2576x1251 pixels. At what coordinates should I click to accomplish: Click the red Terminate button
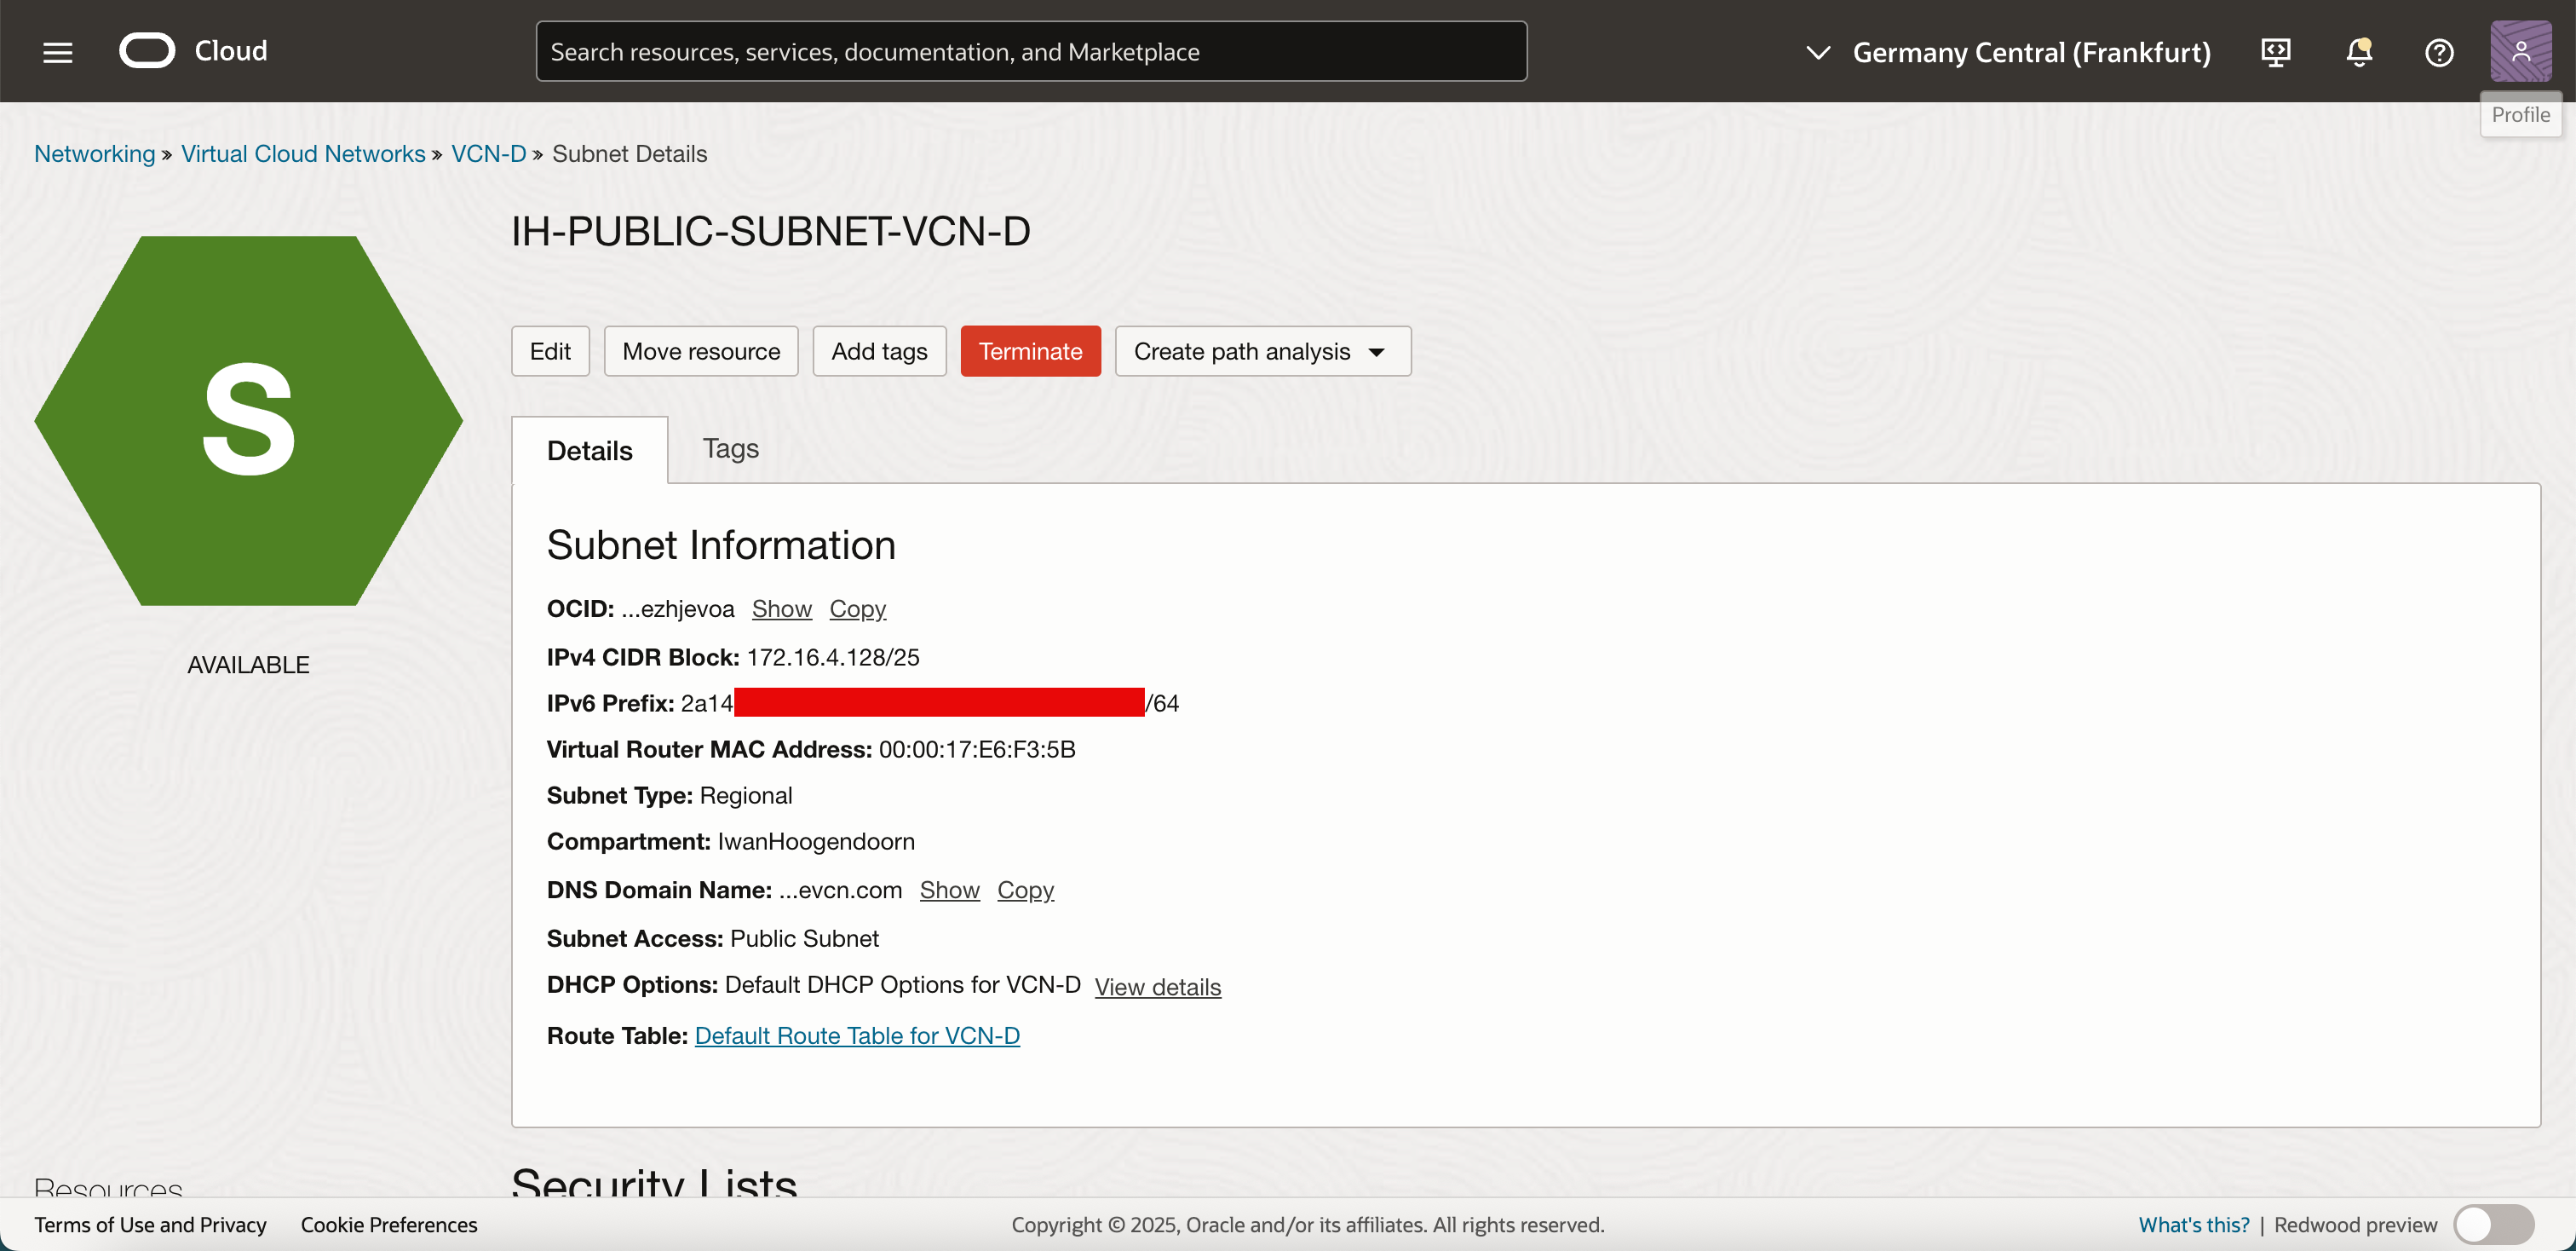[x=1030, y=351]
